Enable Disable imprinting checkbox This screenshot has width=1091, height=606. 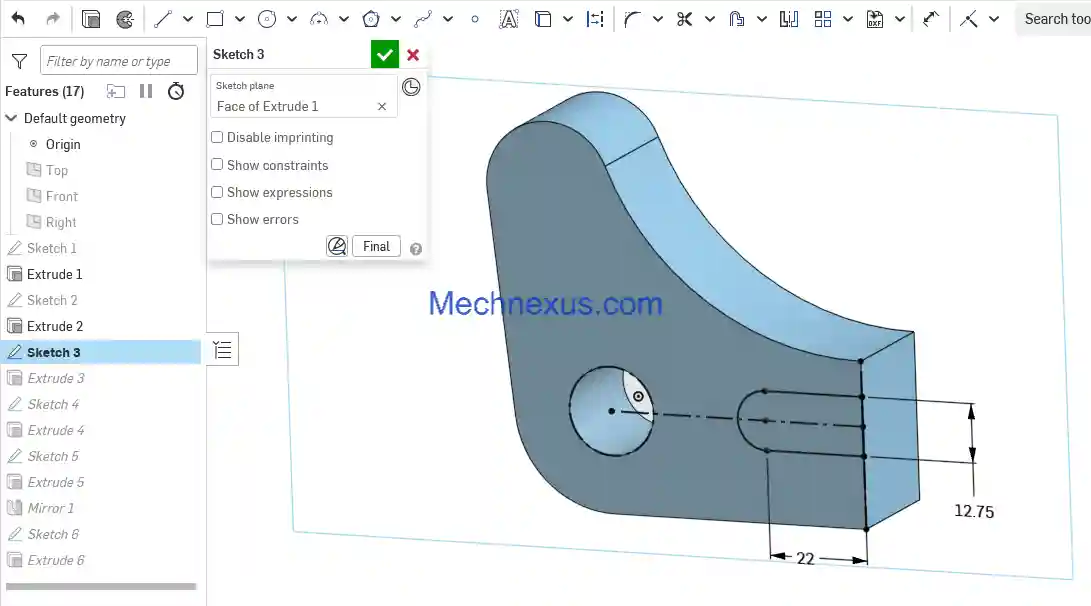pyautogui.click(x=217, y=138)
